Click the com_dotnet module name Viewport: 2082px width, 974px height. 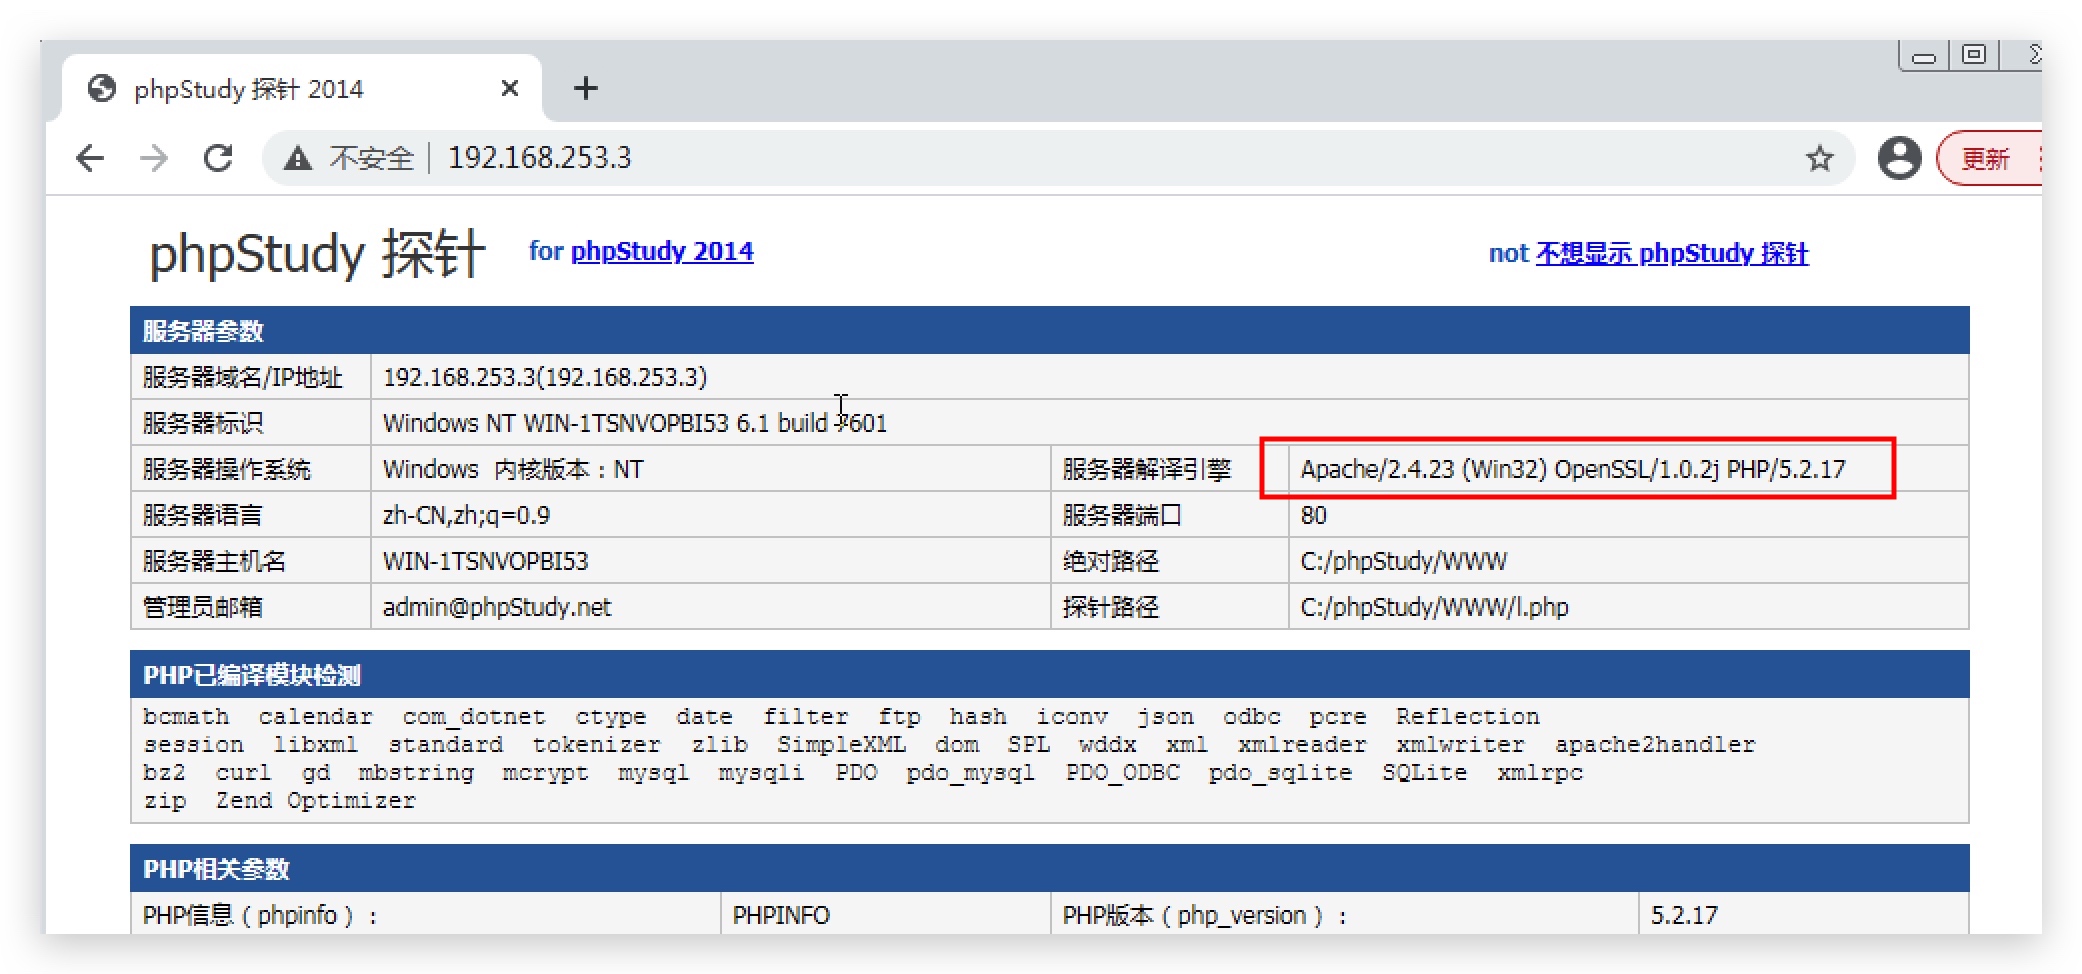(474, 717)
